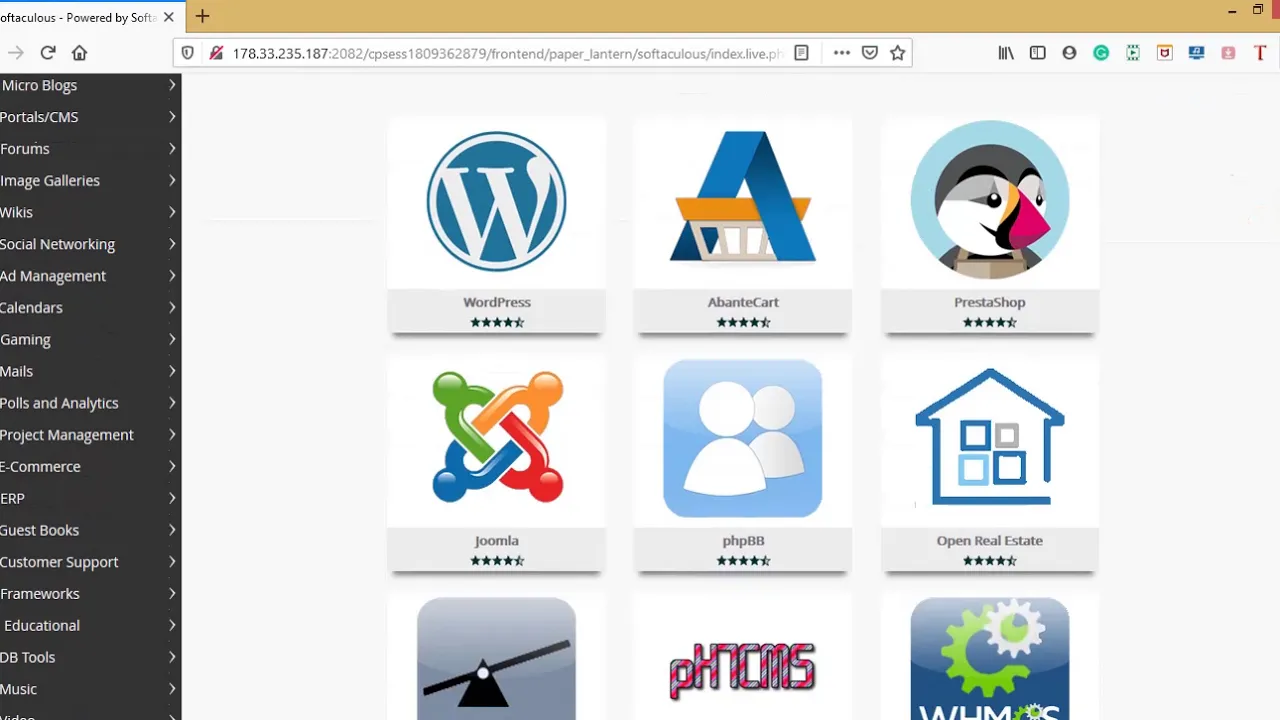1280x720 pixels.
Task: Open a new browser tab
Action: coord(202,16)
